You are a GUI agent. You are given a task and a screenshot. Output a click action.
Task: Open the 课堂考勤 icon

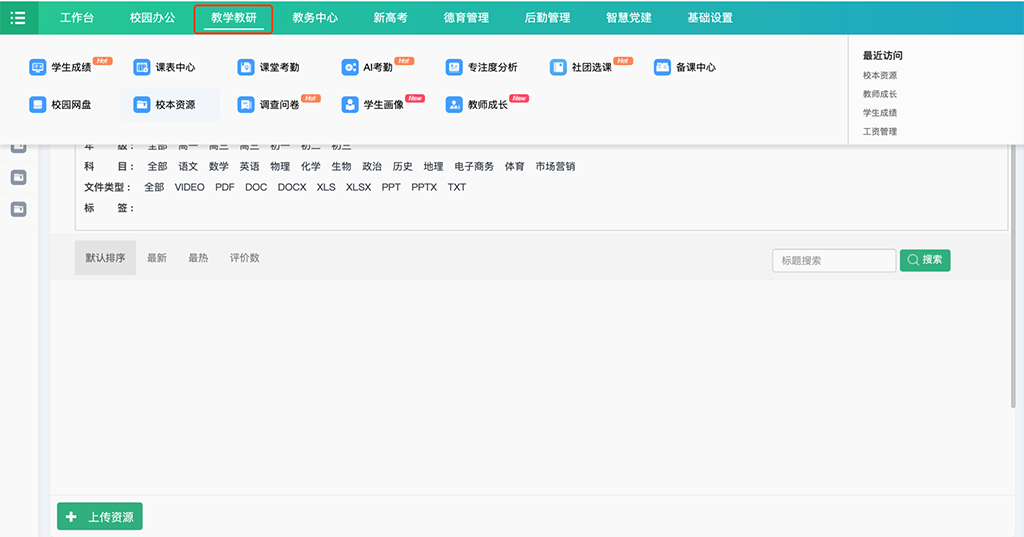[246, 67]
